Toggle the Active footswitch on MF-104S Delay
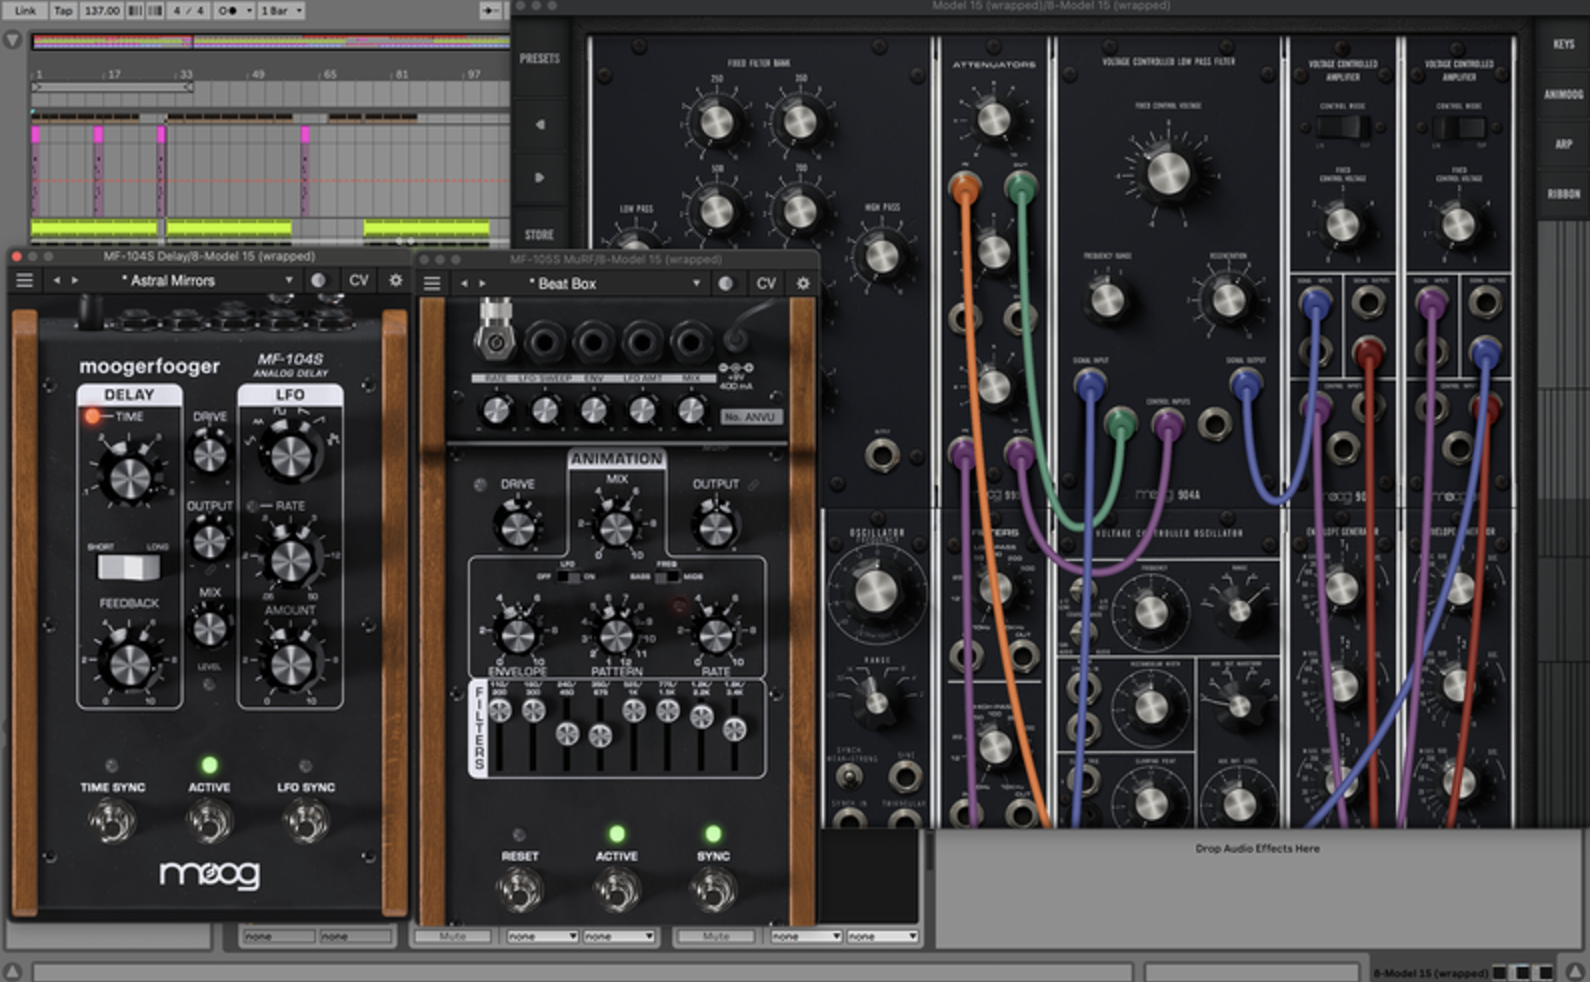This screenshot has width=1590, height=982. (x=209, y=822)
